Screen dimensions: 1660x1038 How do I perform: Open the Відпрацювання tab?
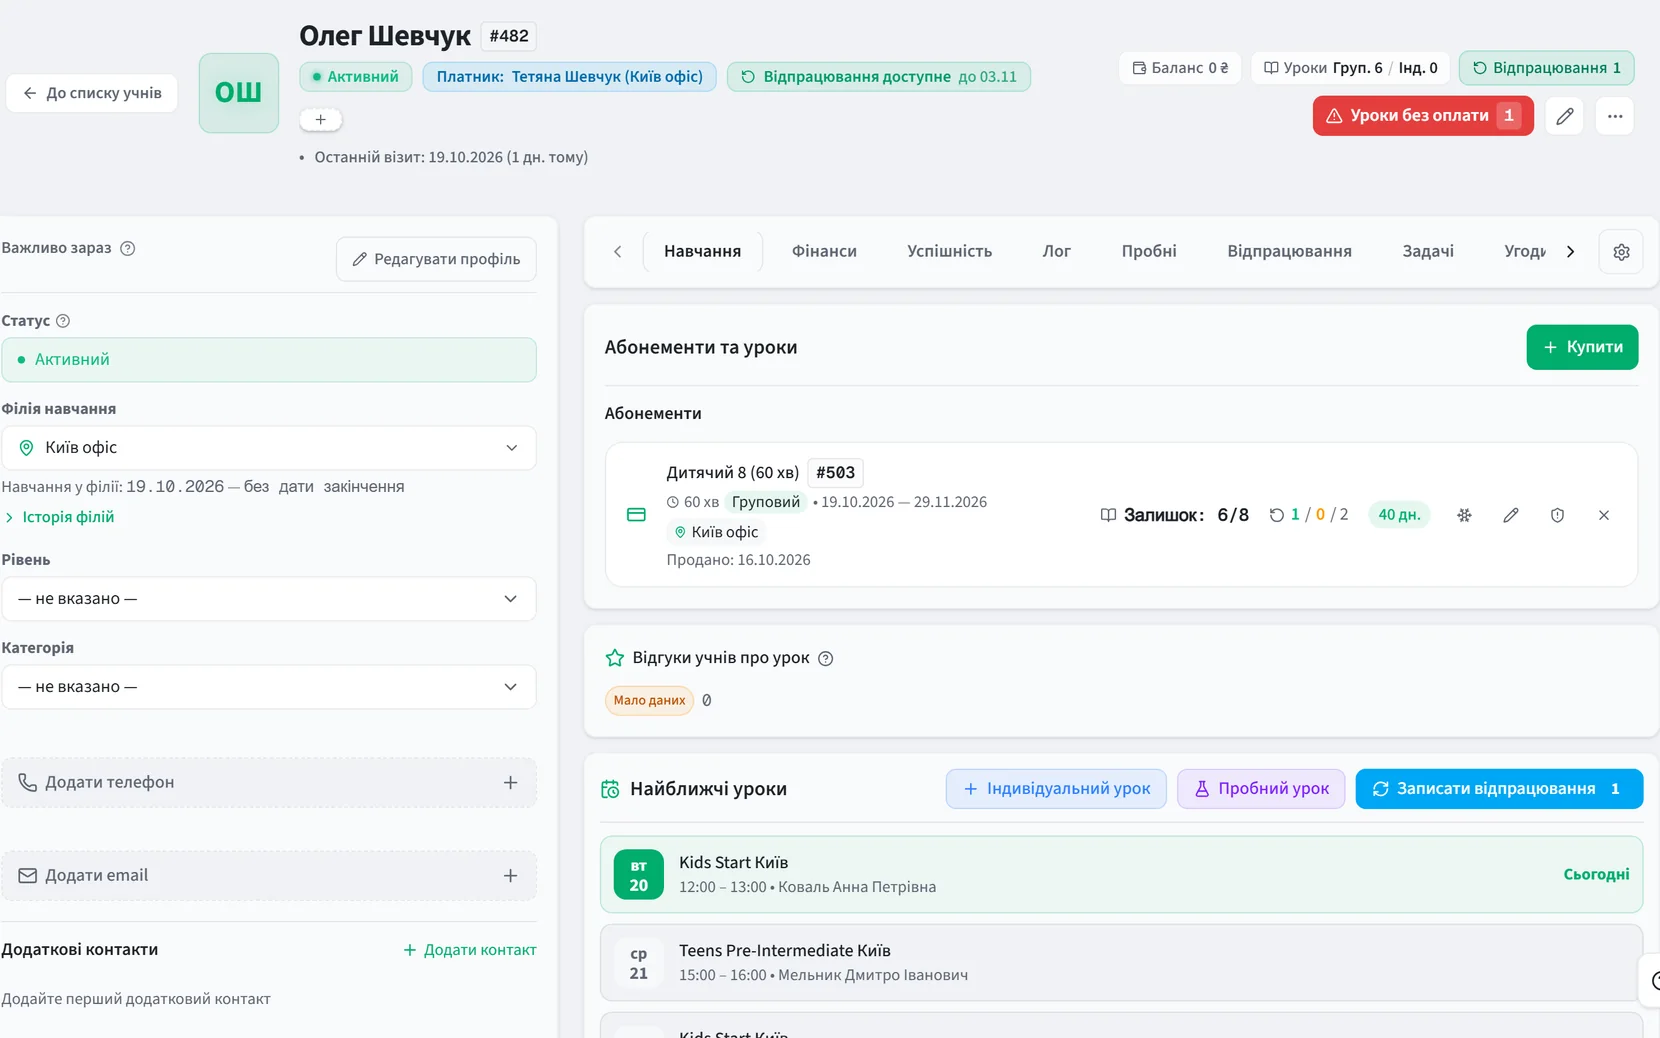click(x=1289, y=252)
